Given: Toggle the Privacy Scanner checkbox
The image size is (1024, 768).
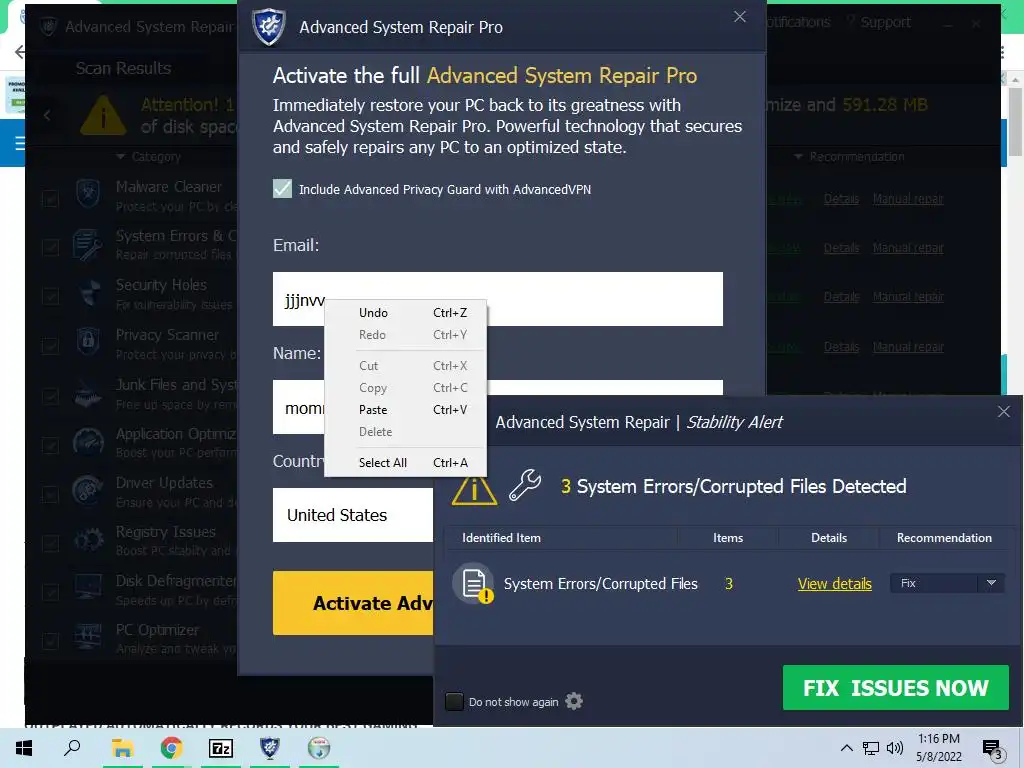Looking at the screenshot, I should pos(50,345).
